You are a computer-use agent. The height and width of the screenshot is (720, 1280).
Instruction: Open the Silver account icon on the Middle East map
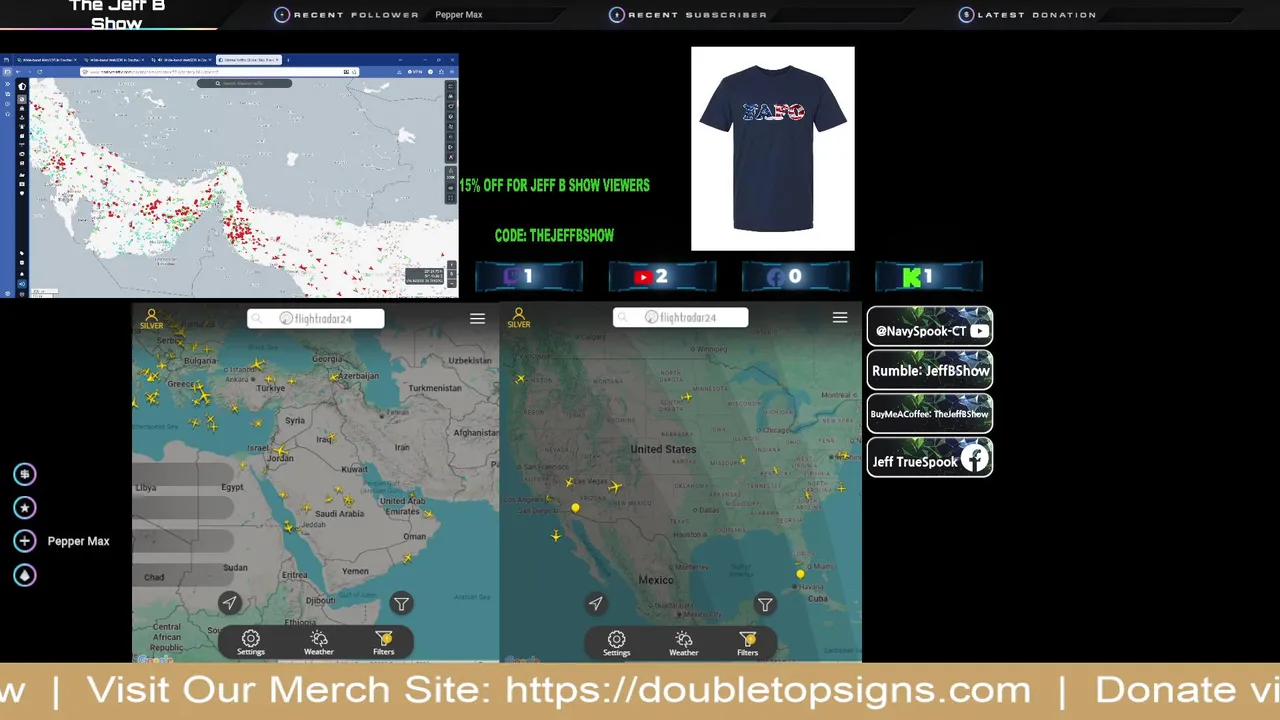coord(151,318)
